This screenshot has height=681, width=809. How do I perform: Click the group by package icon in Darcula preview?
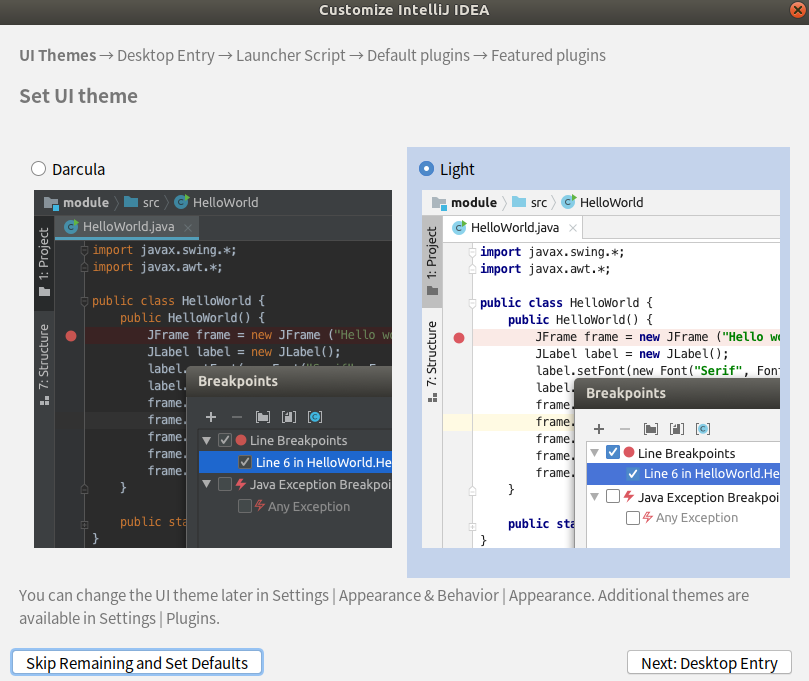[263, 417]
